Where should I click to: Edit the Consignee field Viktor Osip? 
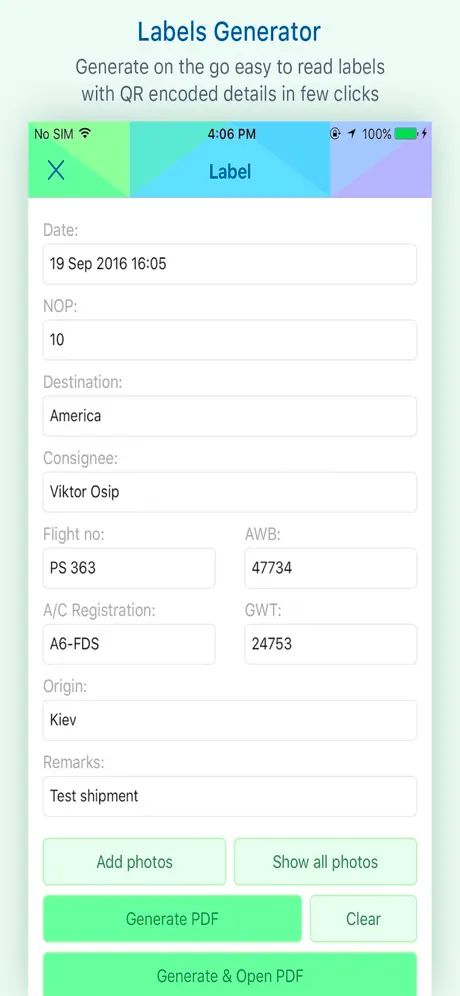tap(230, 492)
